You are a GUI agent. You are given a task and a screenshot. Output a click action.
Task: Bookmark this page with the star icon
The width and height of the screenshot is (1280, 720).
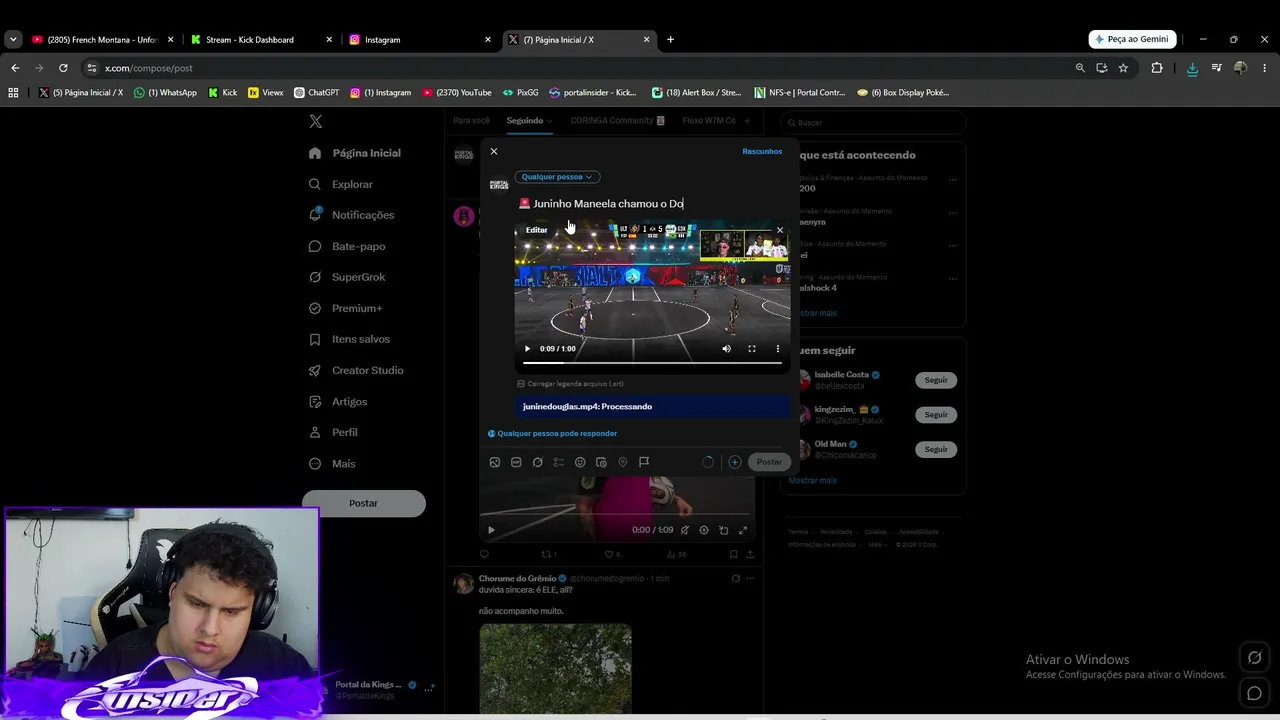point(1123,68)
